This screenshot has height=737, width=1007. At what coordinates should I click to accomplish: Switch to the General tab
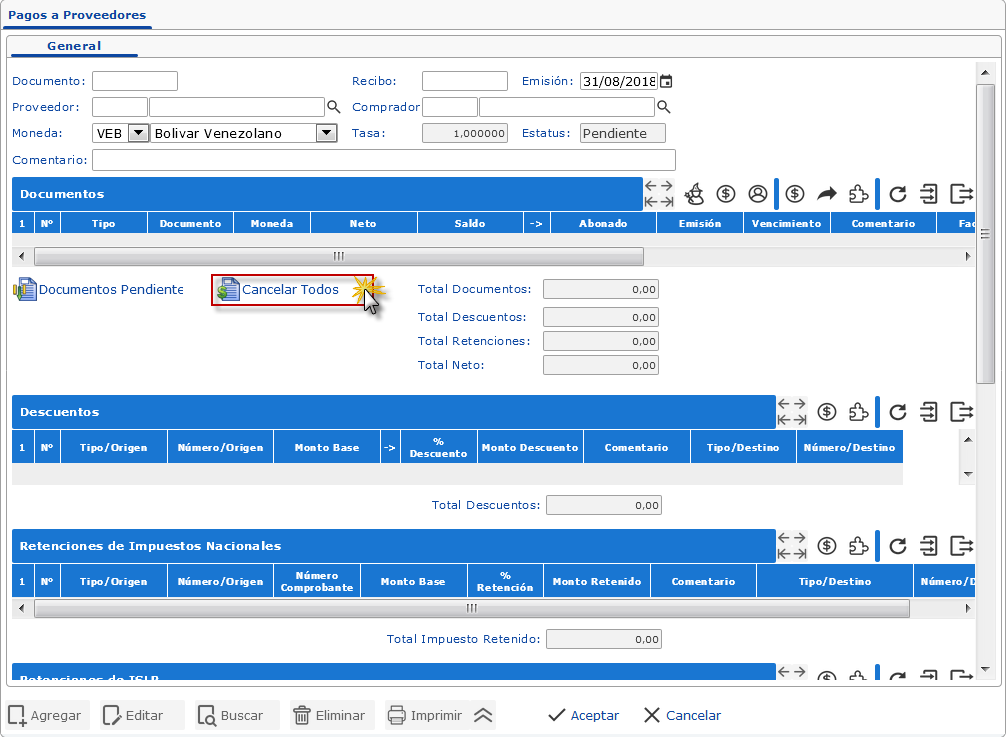(x=74, y=46)
